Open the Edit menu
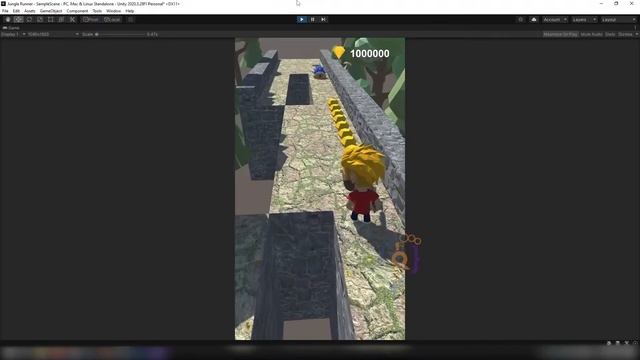640x360 pixels. coord(16,11)
